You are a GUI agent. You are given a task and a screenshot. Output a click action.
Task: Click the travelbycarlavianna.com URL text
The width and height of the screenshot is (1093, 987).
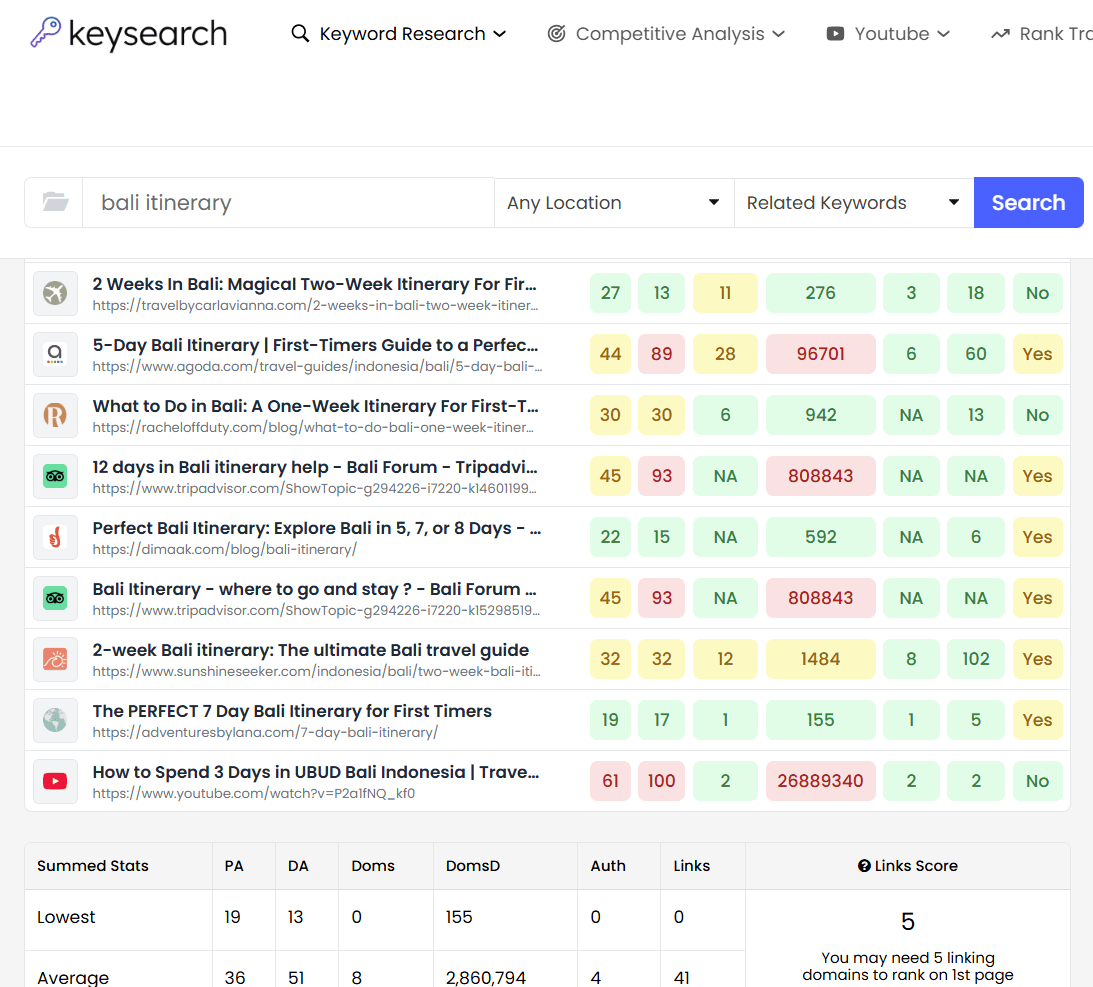[x=315, y=305]
